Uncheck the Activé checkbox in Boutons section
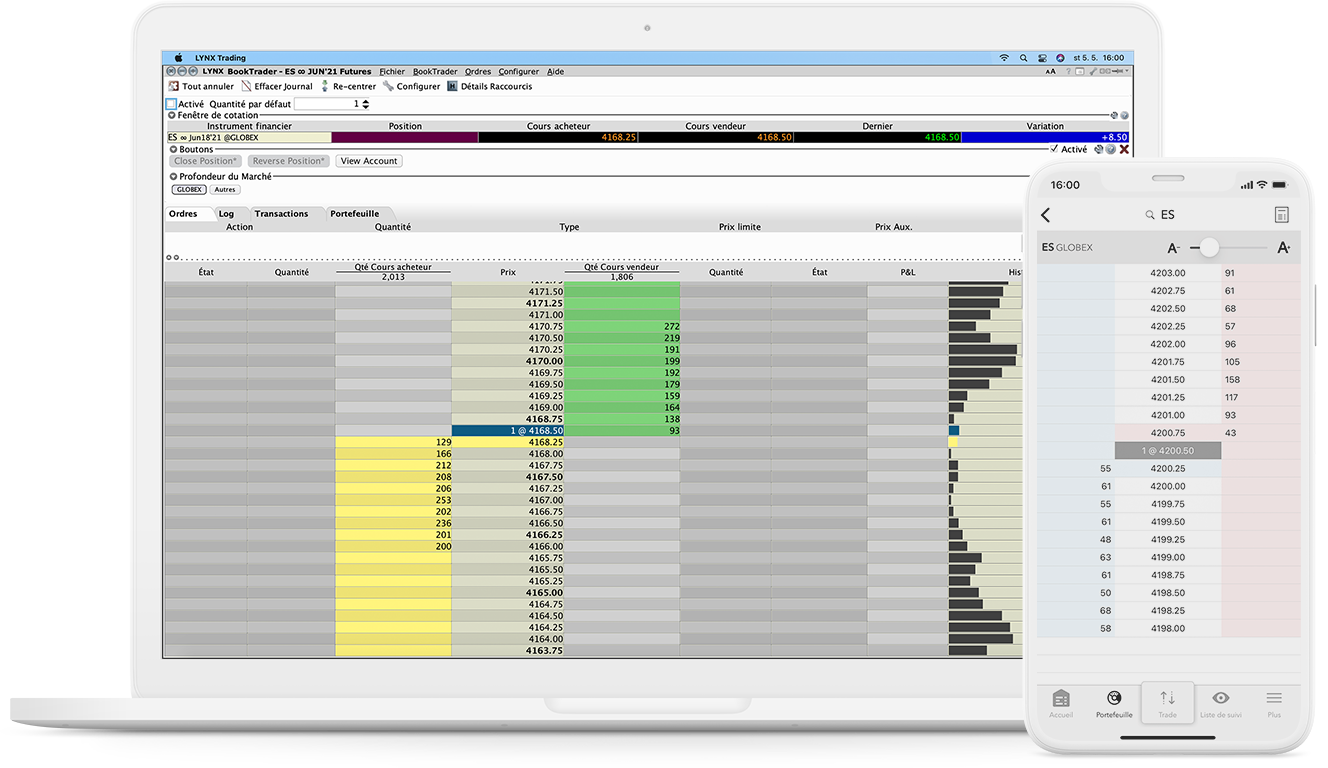Viewport: 1328px width, 768px height. (1054, 149)
